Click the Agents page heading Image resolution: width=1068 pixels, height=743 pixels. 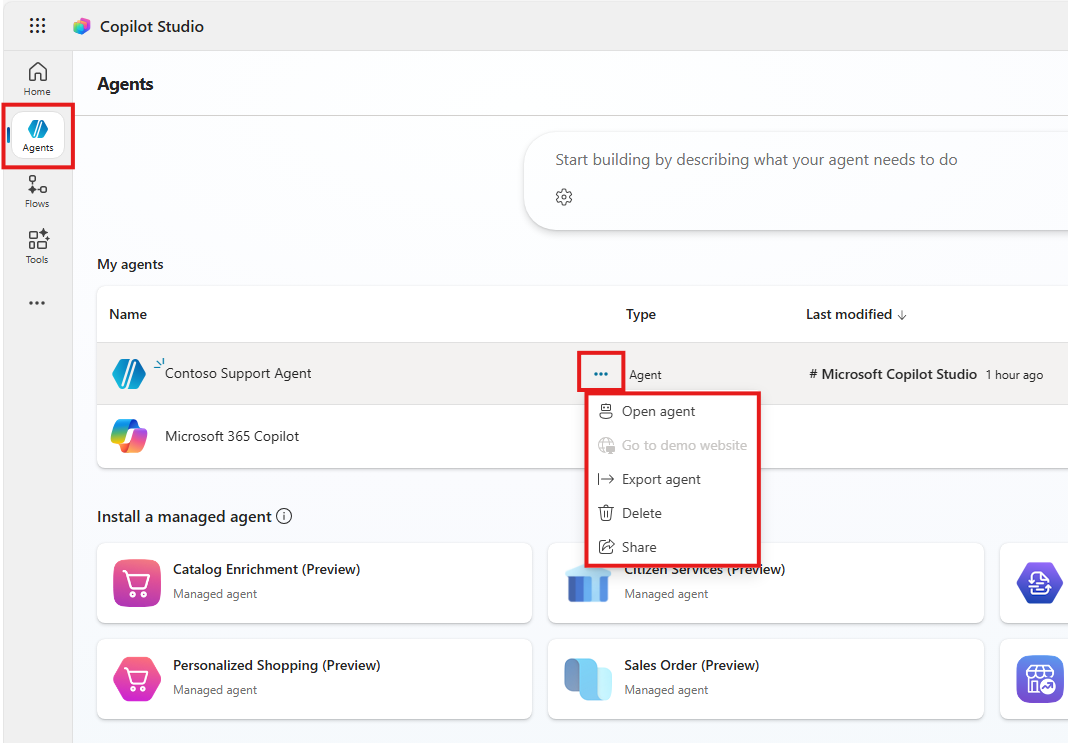(125, 84)
